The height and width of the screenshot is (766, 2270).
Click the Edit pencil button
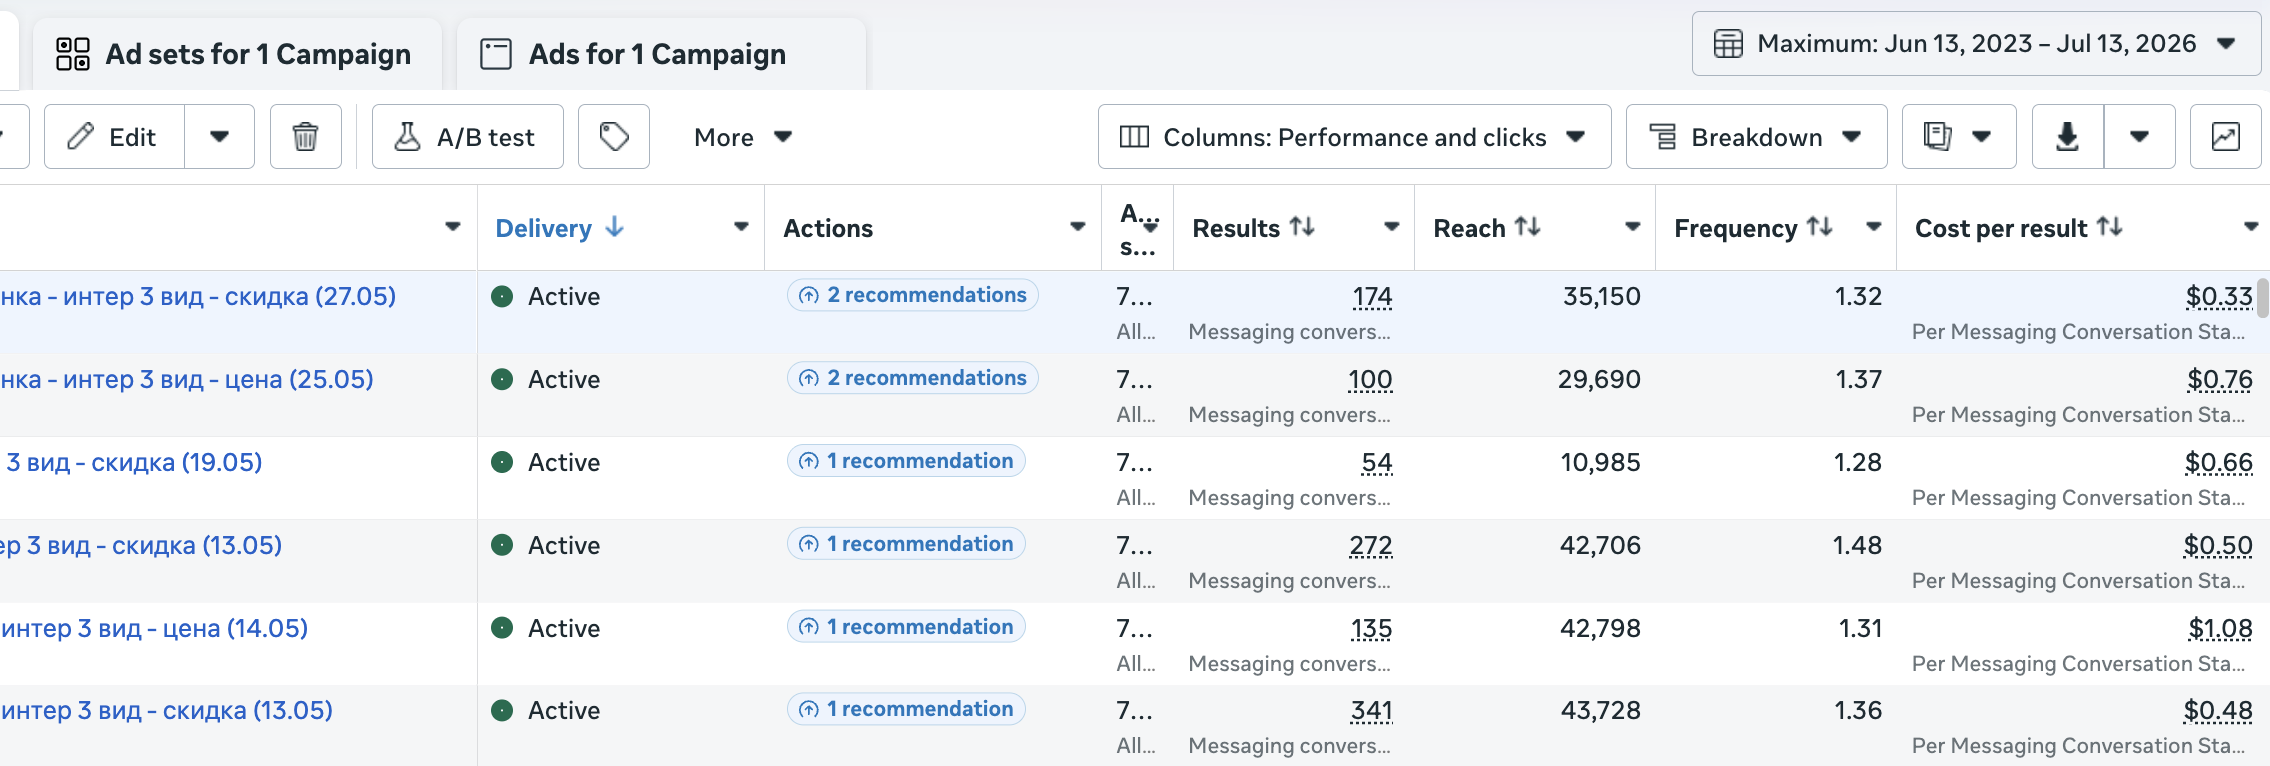tap(114, 137)
